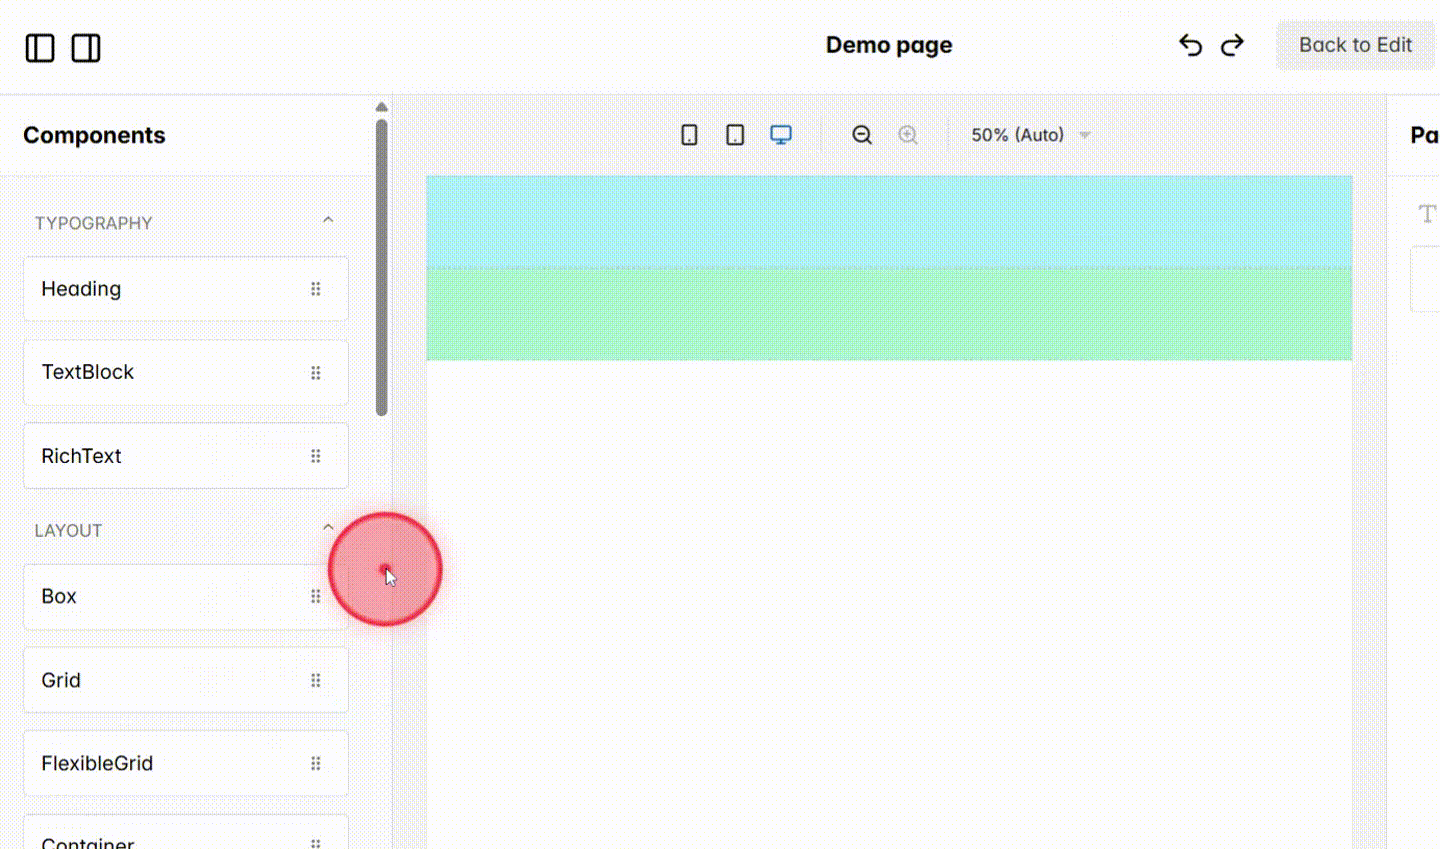Viewport: 1440px width, 849px height.
Task: Switch to tablet preview icon
Action: [734, 134]
